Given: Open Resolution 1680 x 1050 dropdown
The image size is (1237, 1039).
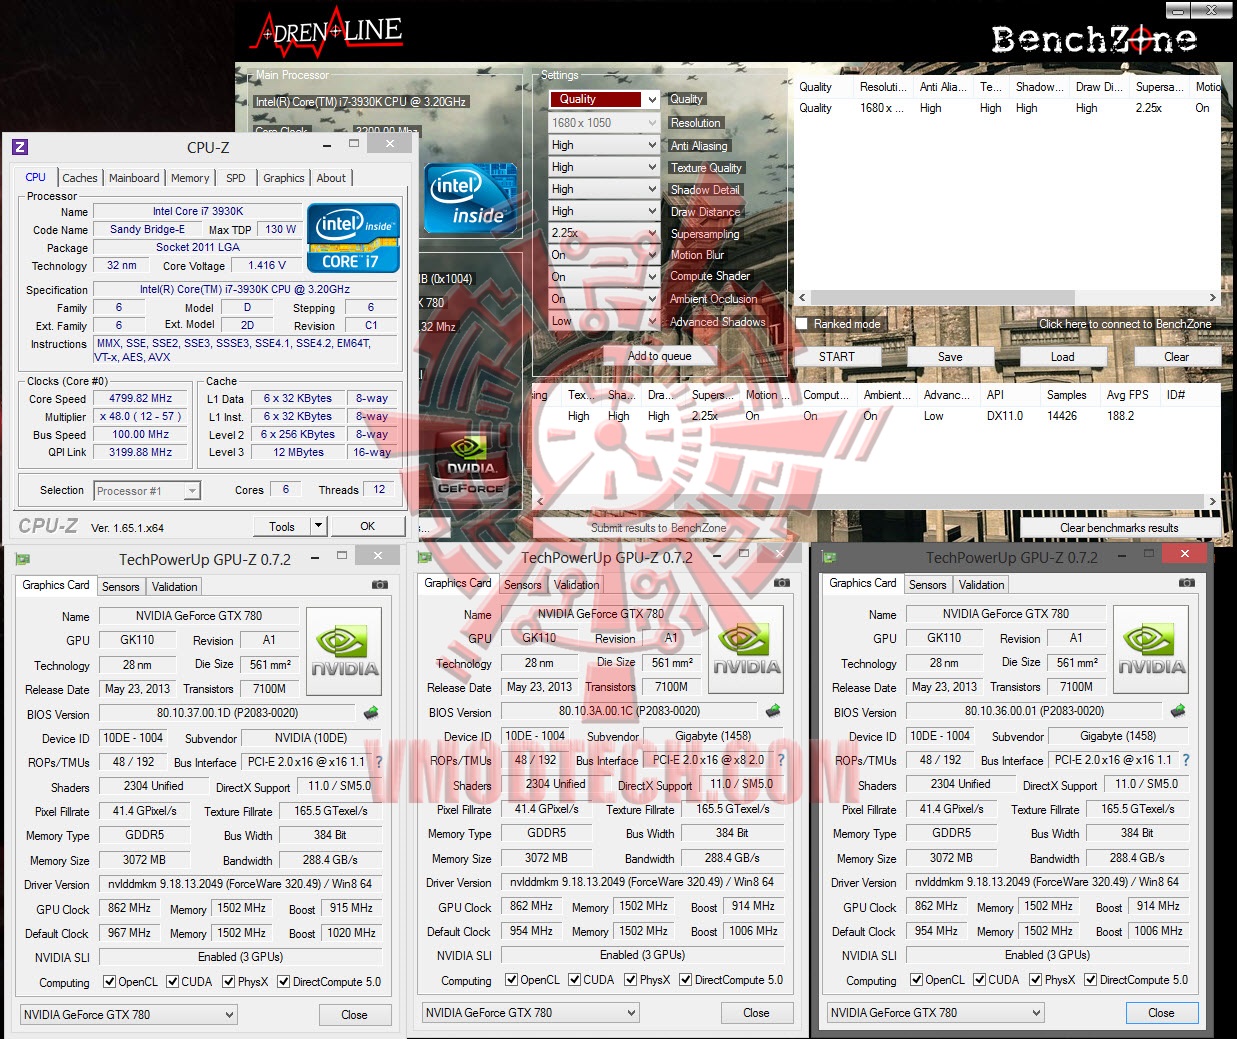Looking at the screenshot, I should (604, 123).
